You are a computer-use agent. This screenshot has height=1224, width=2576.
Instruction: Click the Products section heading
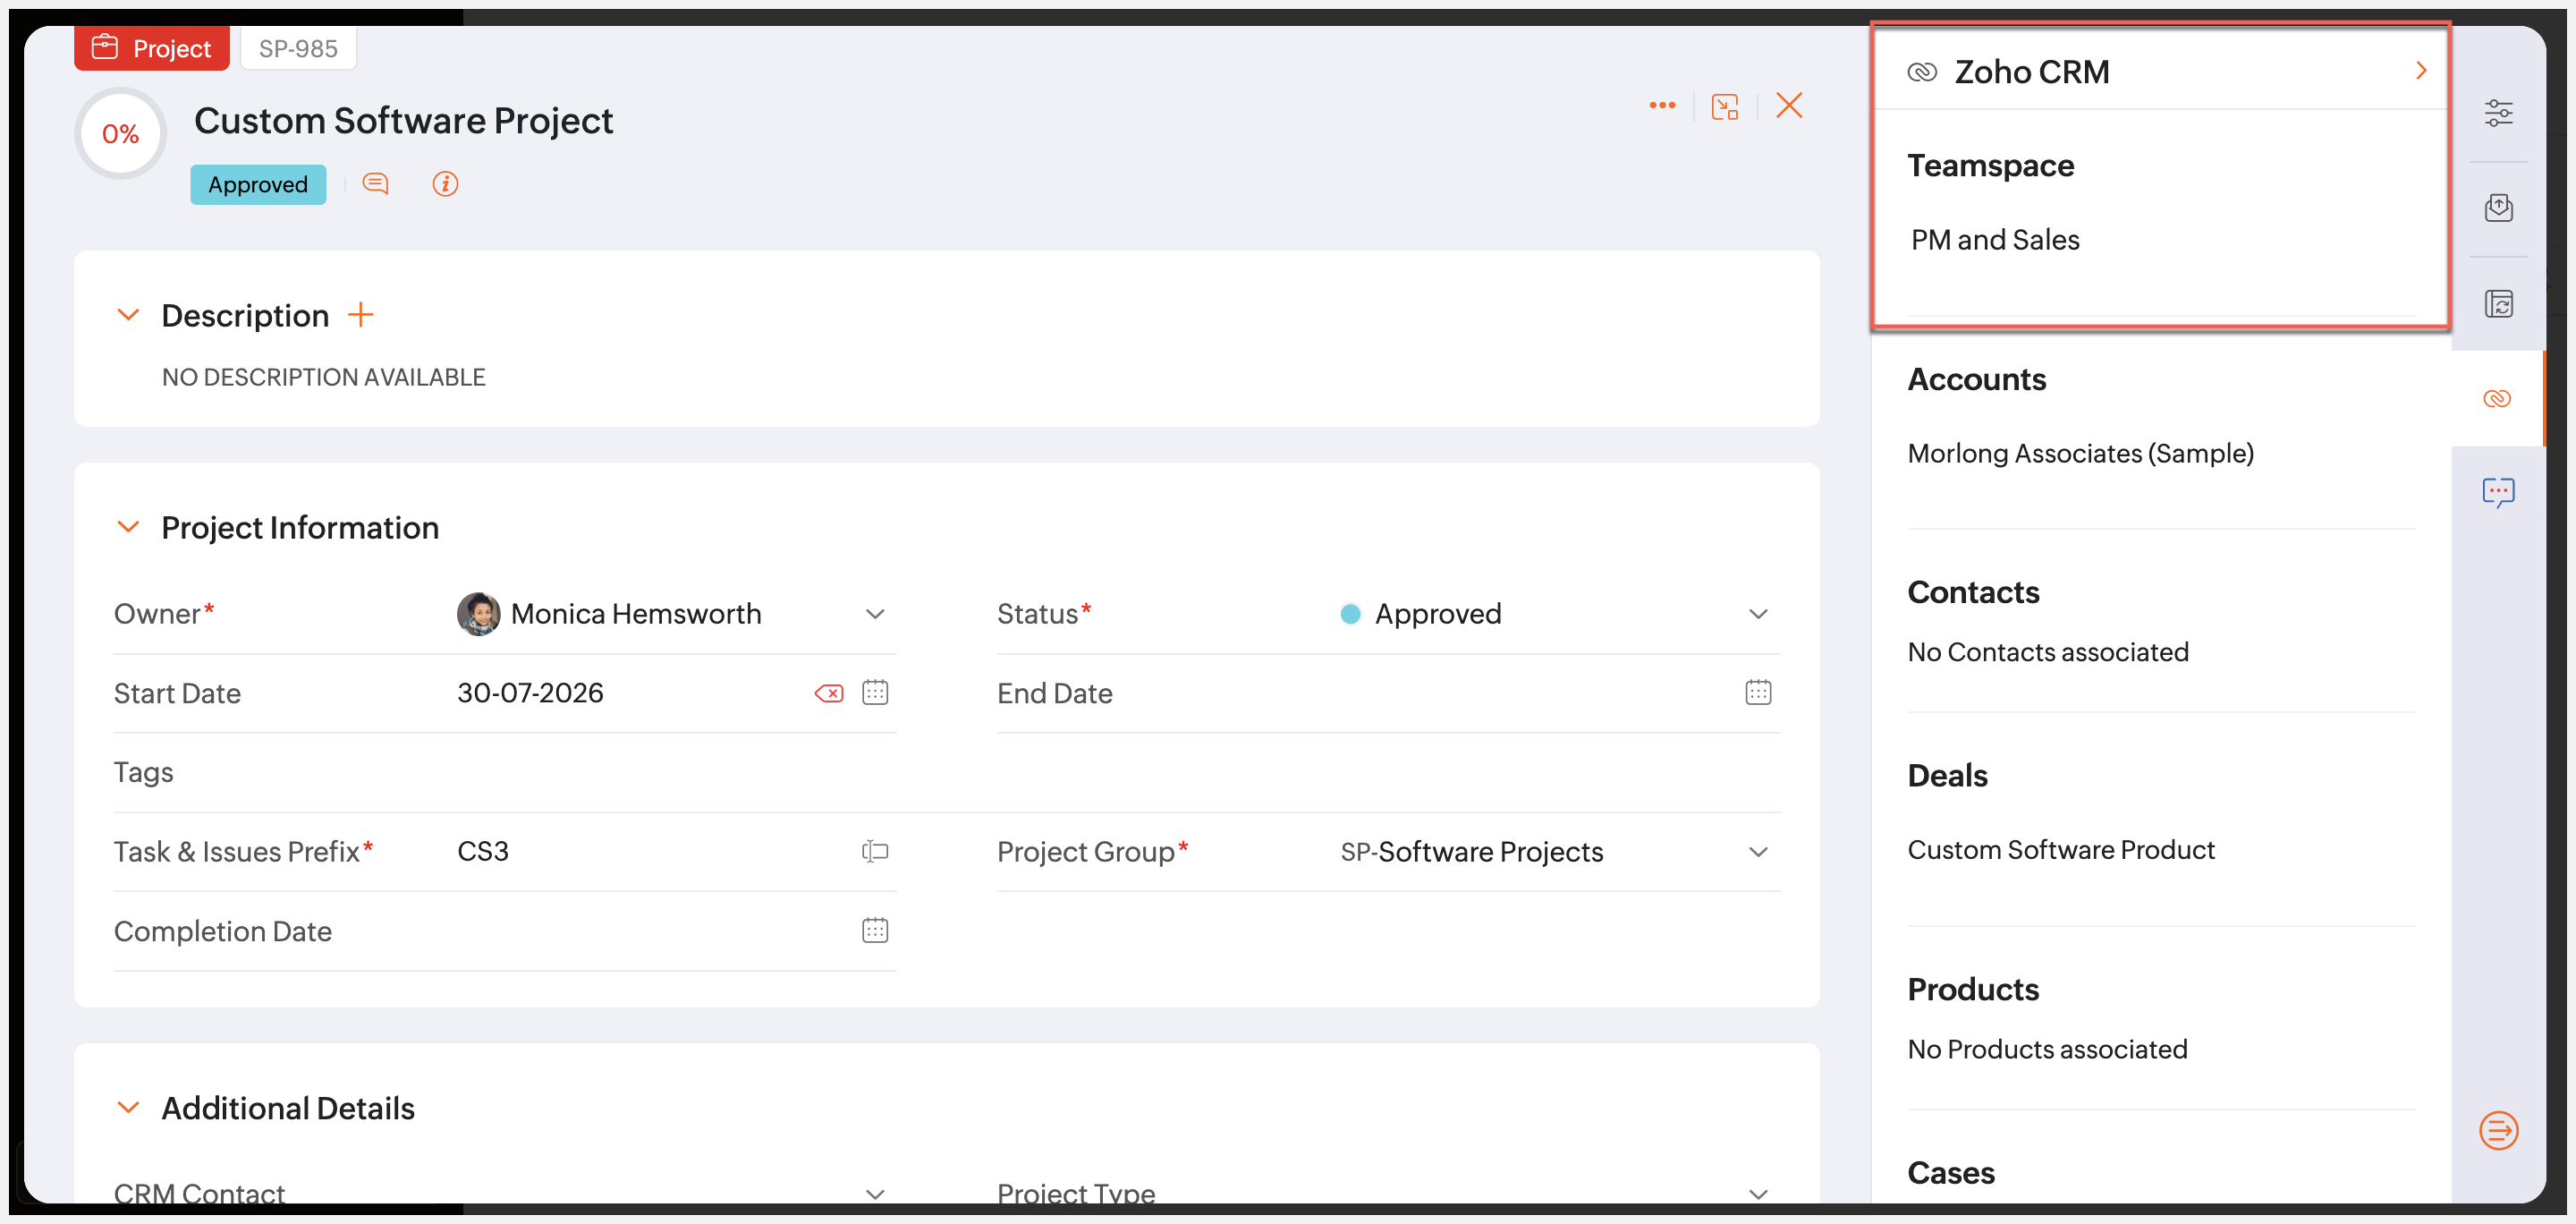click(x=1973, y=990)
